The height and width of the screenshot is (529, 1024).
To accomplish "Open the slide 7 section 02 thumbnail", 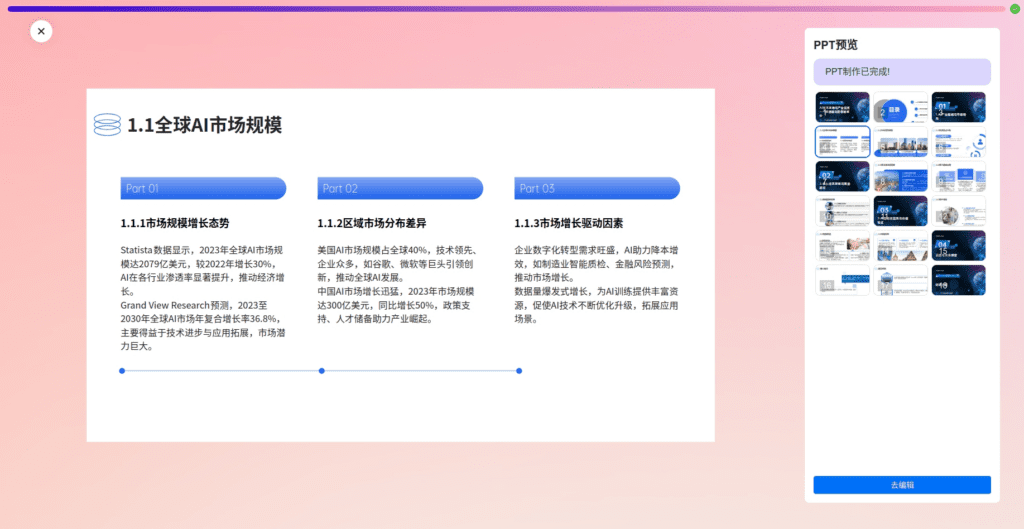I will pos(842,176).
